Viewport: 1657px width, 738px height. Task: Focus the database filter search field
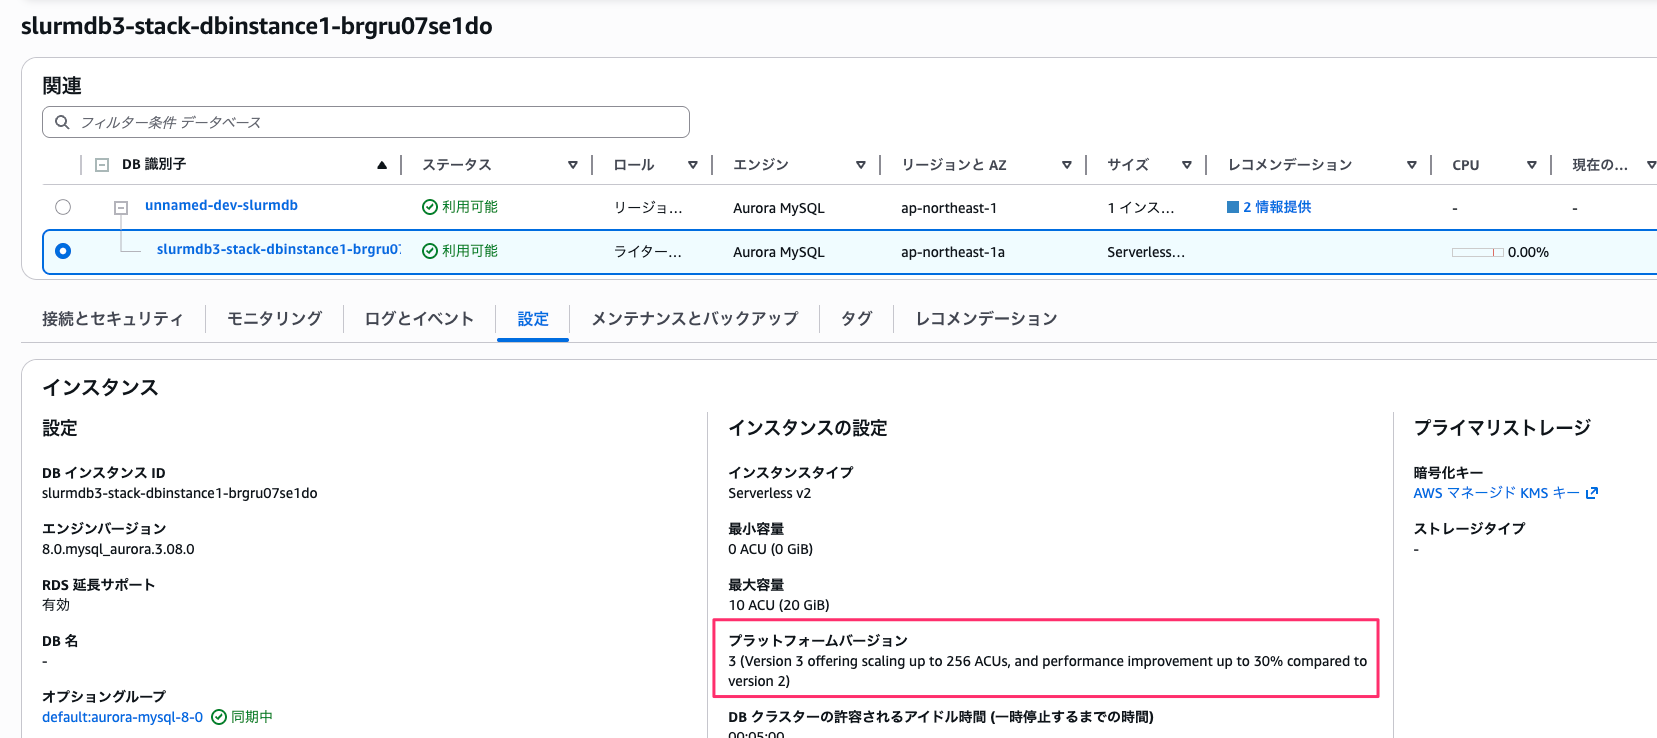[x=380, y=122]
